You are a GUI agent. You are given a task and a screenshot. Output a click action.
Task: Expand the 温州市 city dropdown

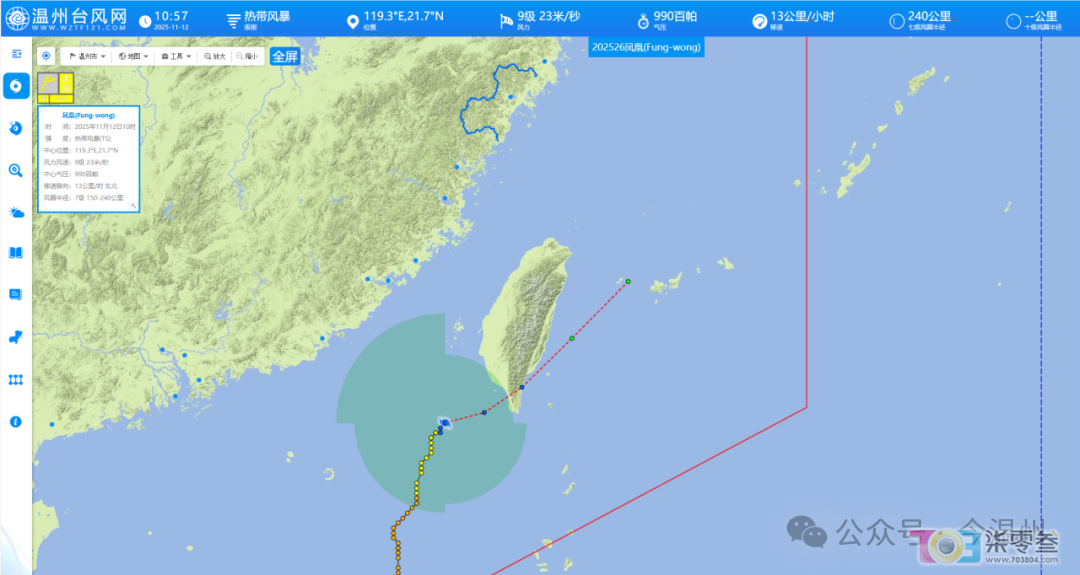click(x=87, y=56)
